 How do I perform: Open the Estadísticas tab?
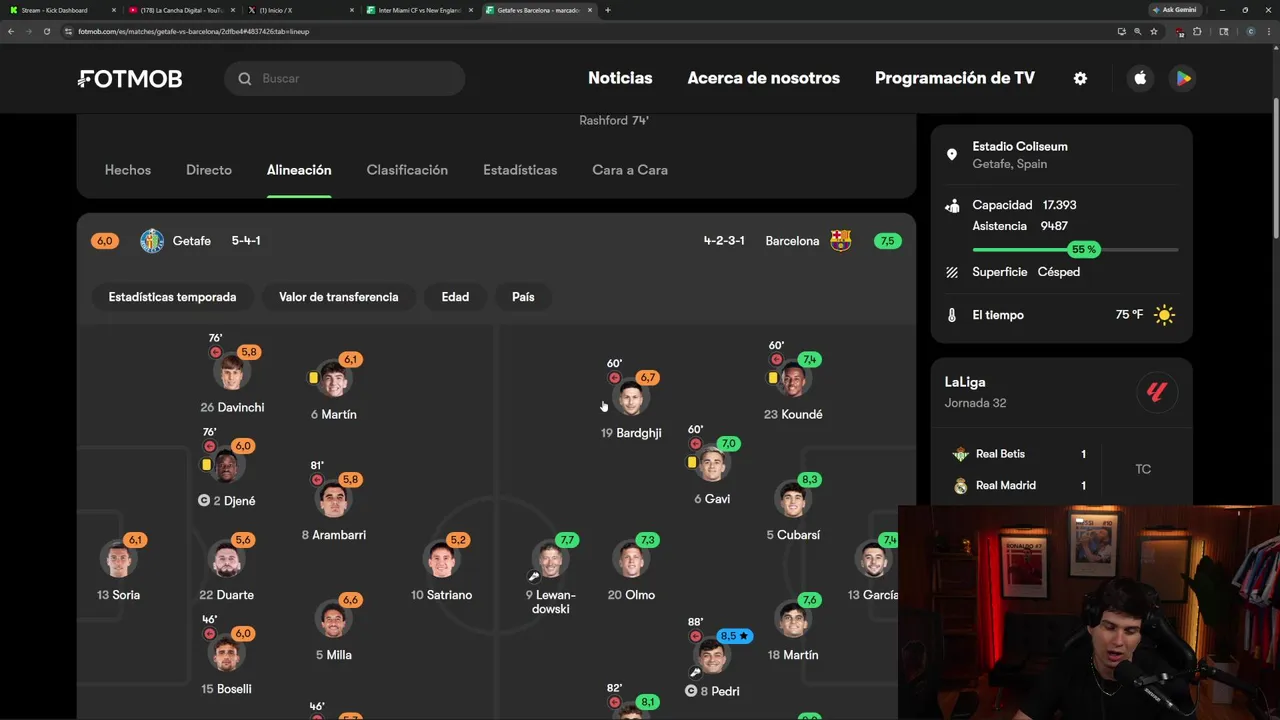[x=520, y=170]
